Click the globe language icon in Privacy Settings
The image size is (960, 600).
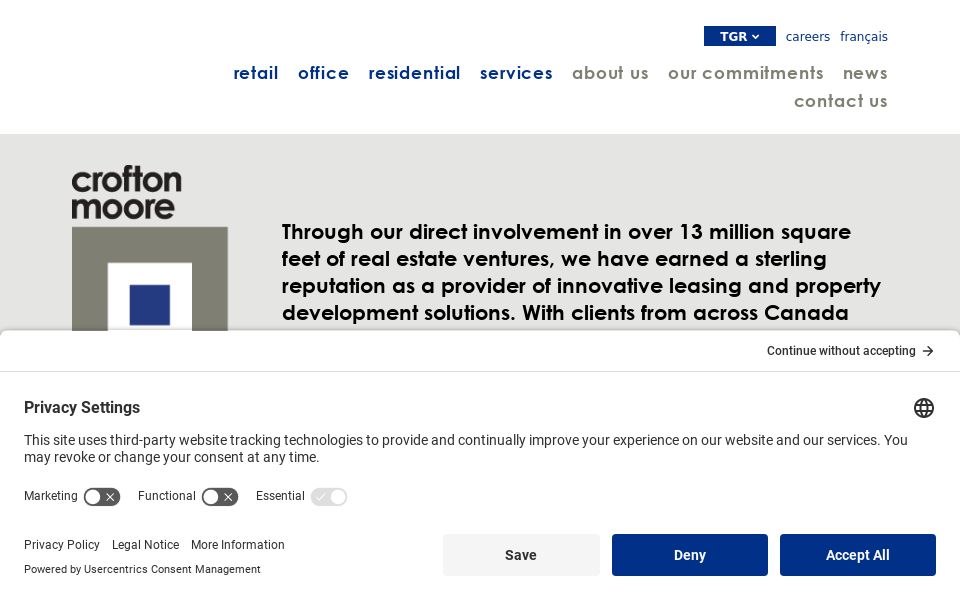tap(924, 408)
